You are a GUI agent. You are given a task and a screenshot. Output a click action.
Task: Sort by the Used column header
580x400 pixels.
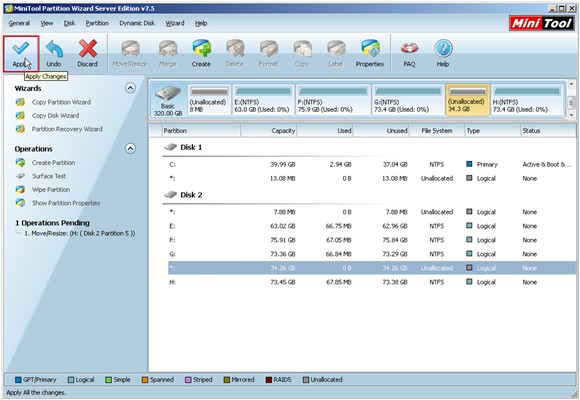click(325, 131)
